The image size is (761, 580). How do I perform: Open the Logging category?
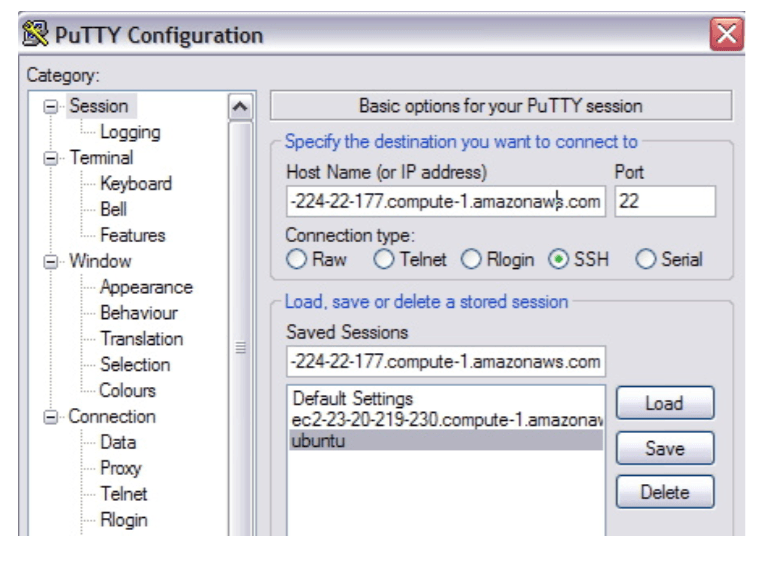(129, 132)
